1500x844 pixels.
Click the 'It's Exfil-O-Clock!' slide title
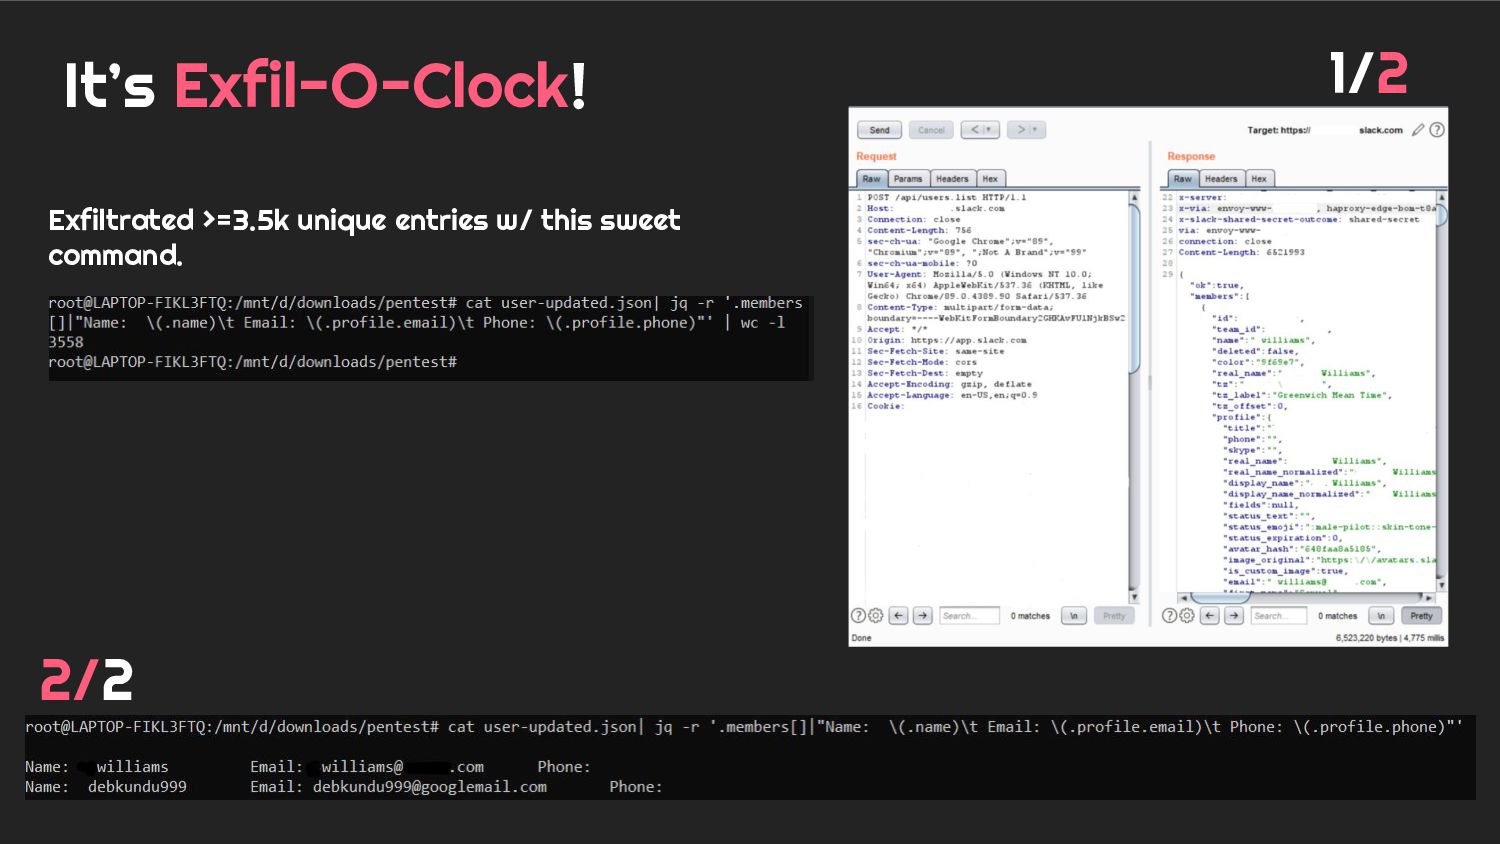[x=325, y=86]
